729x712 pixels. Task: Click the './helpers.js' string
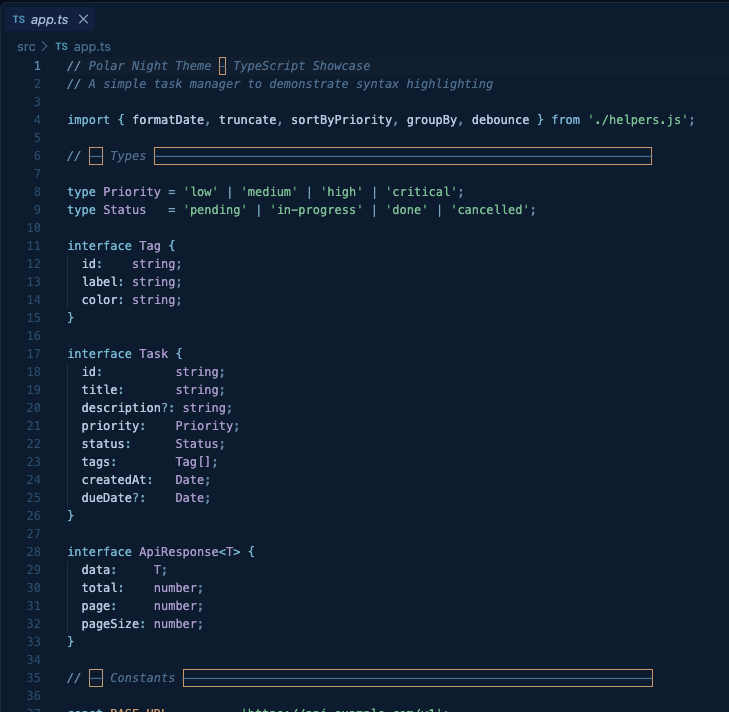tap(638, 120)
